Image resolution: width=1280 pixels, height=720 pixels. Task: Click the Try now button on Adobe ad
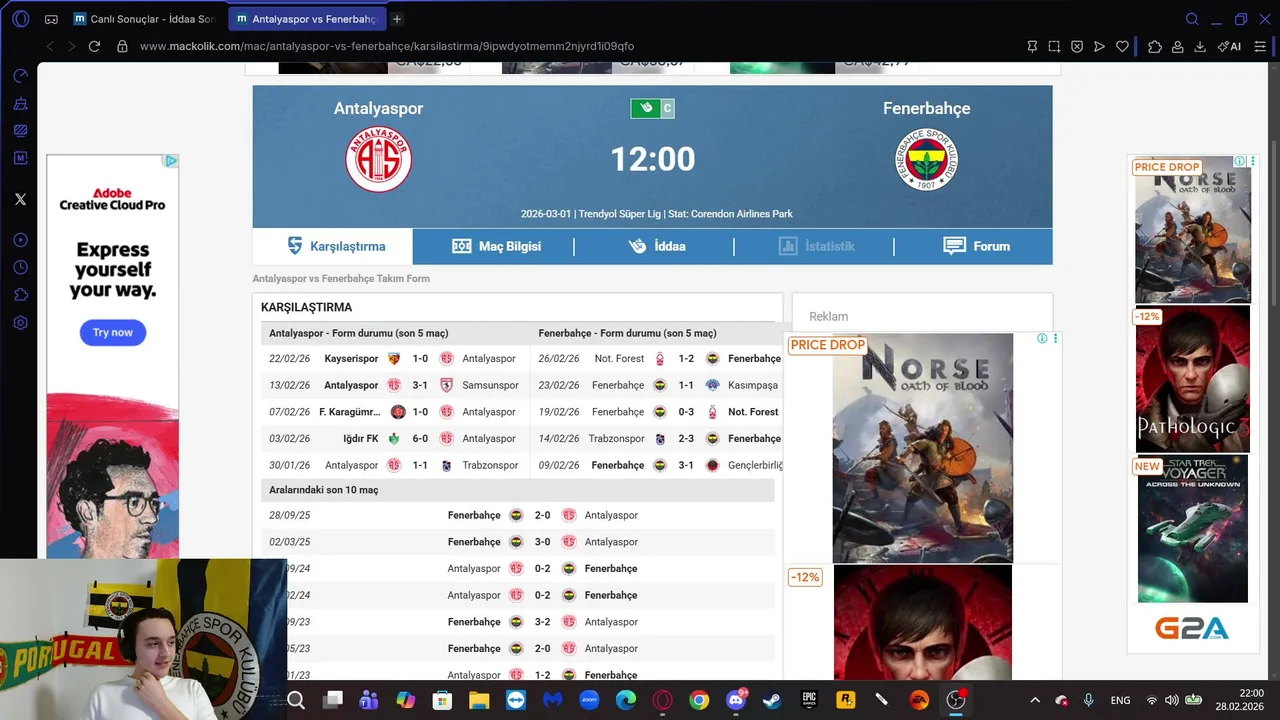[113, 332]
